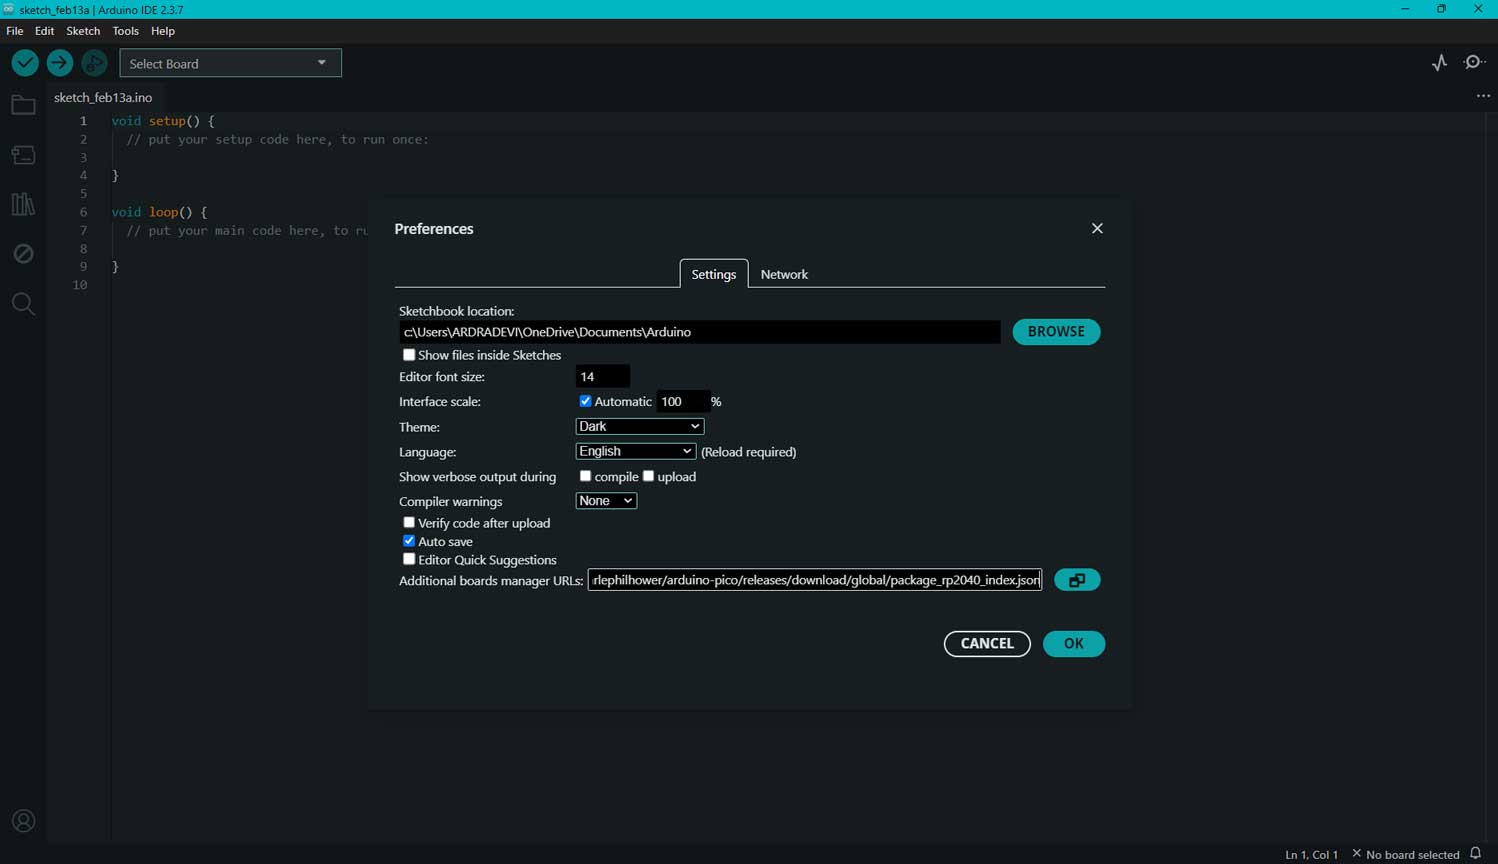Click the Upload arrow toolbar button
The height and width of the screenshot is (864, 1498).
[60, 63]
